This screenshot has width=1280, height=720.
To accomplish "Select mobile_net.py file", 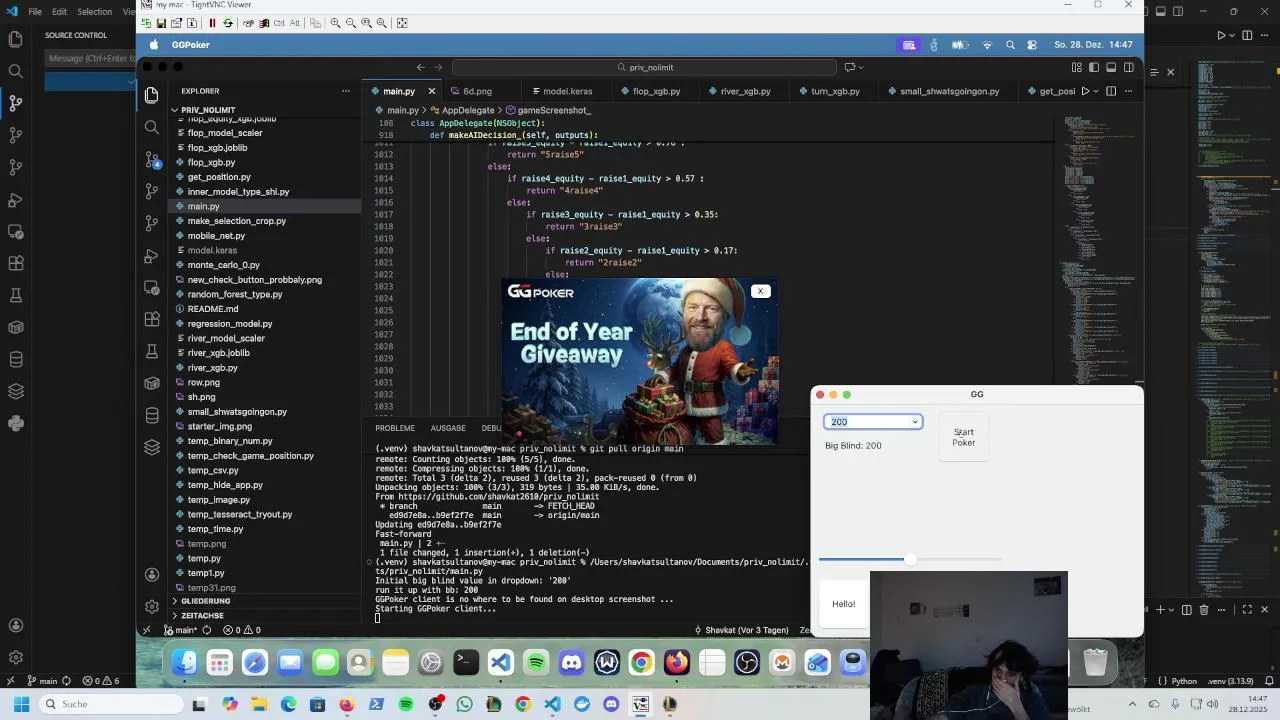I will pos(216,236).
